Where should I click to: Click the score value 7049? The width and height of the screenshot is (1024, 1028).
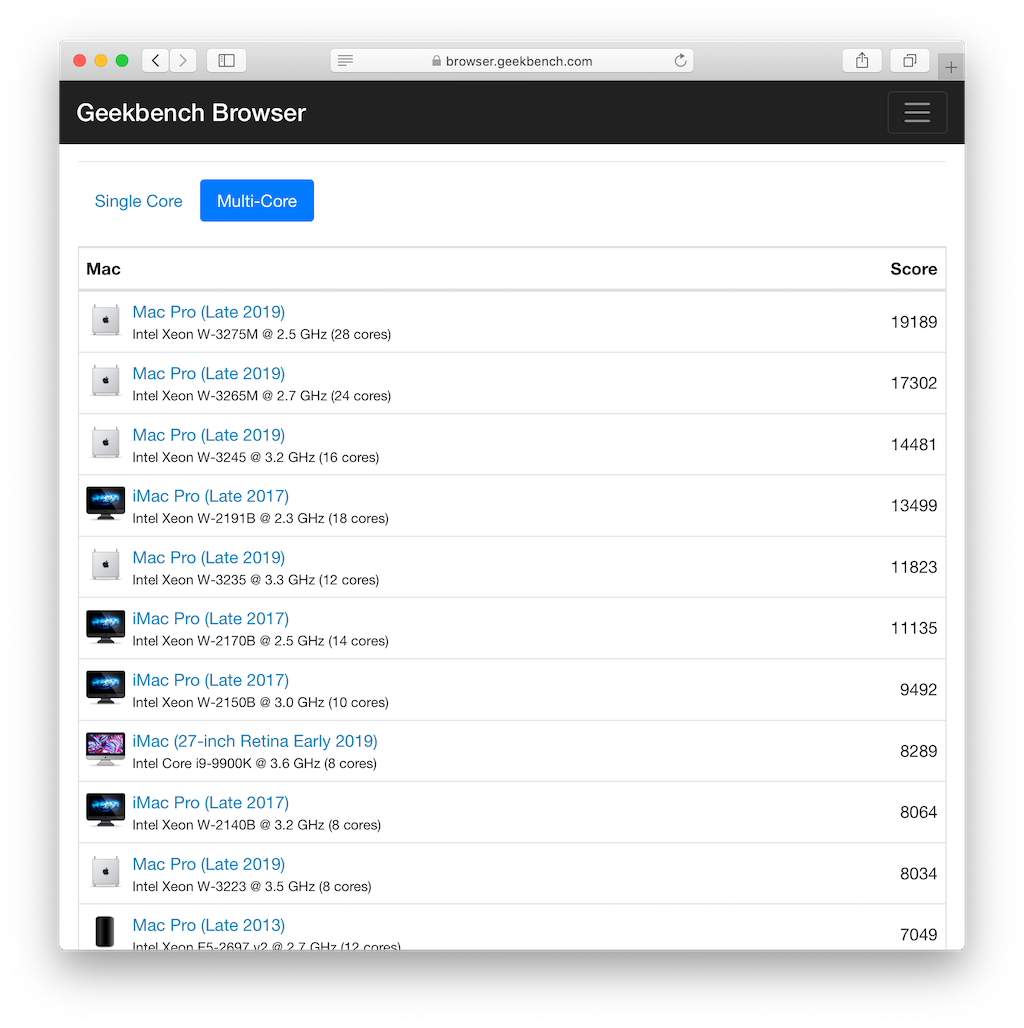pos(918,935)
